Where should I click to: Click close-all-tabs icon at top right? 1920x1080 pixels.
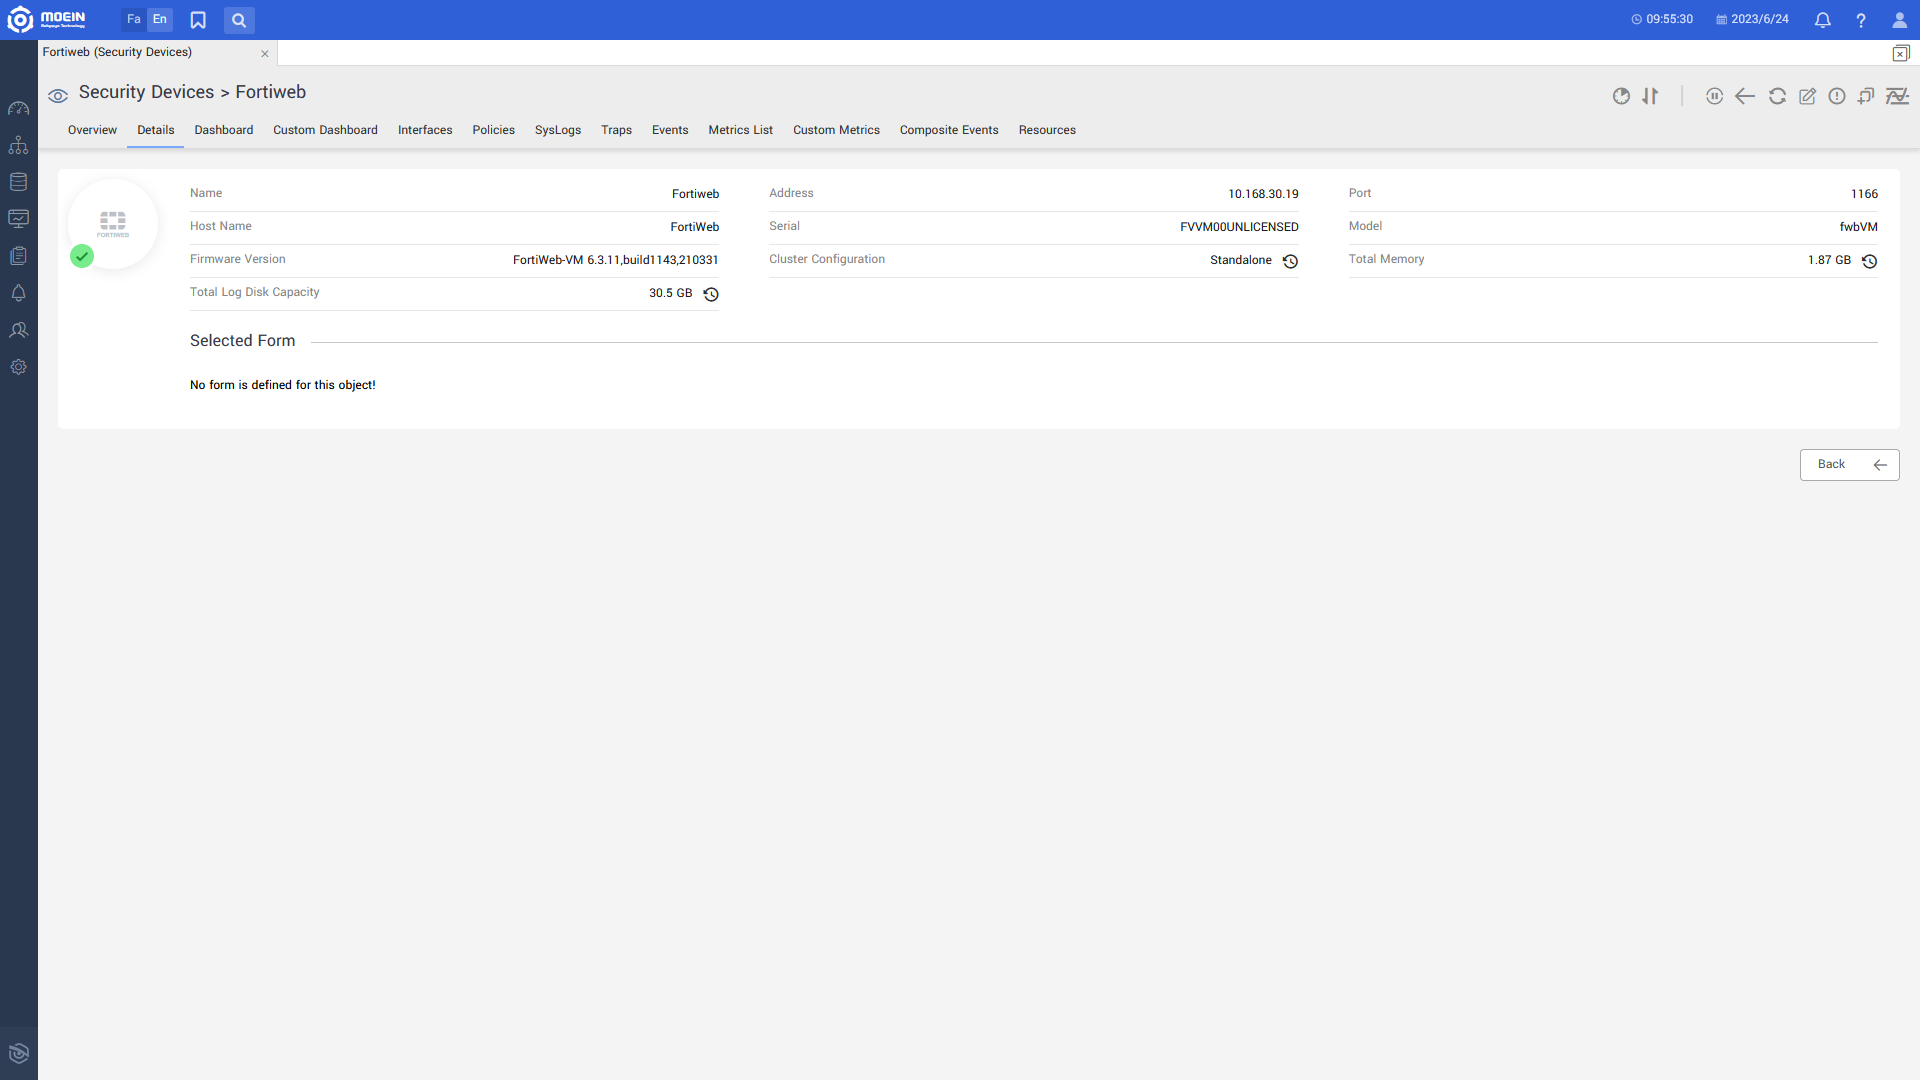coord(1901,53)
